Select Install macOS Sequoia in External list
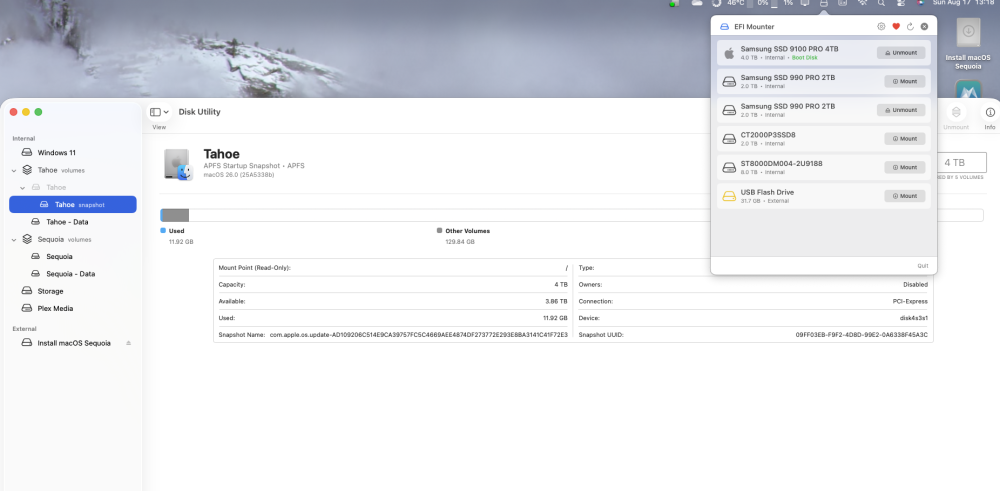The width and height of the screenshot is (1000, 491). tap(73, 343)
